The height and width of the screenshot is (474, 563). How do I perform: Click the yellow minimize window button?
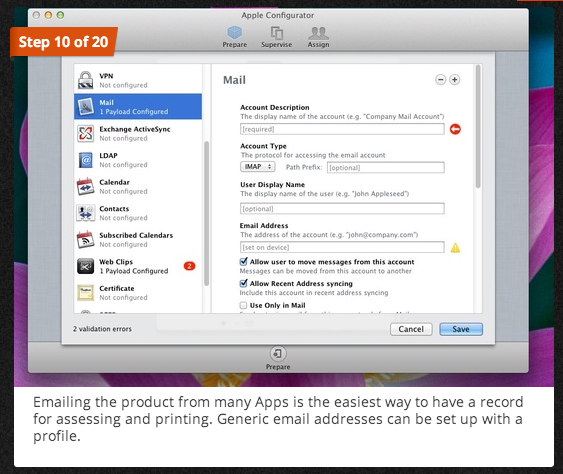(x=48, y=15)
